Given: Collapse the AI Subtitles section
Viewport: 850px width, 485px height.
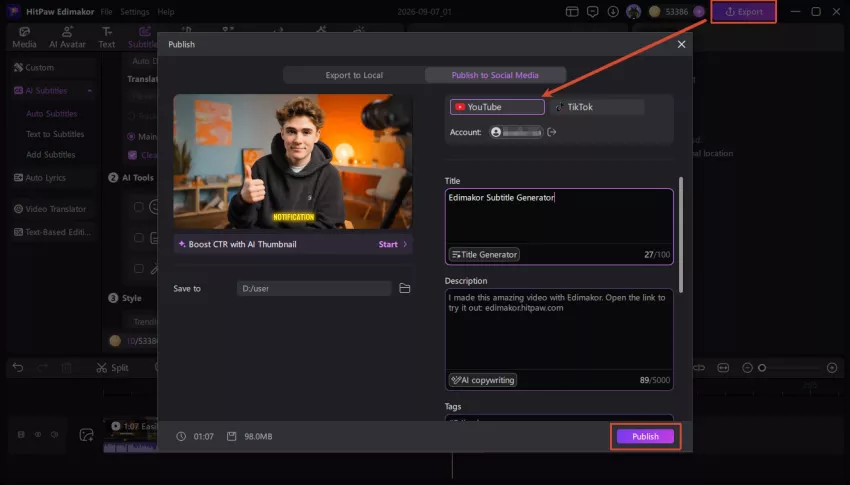Looking at the screenshot, I should (x=89, y=91).
